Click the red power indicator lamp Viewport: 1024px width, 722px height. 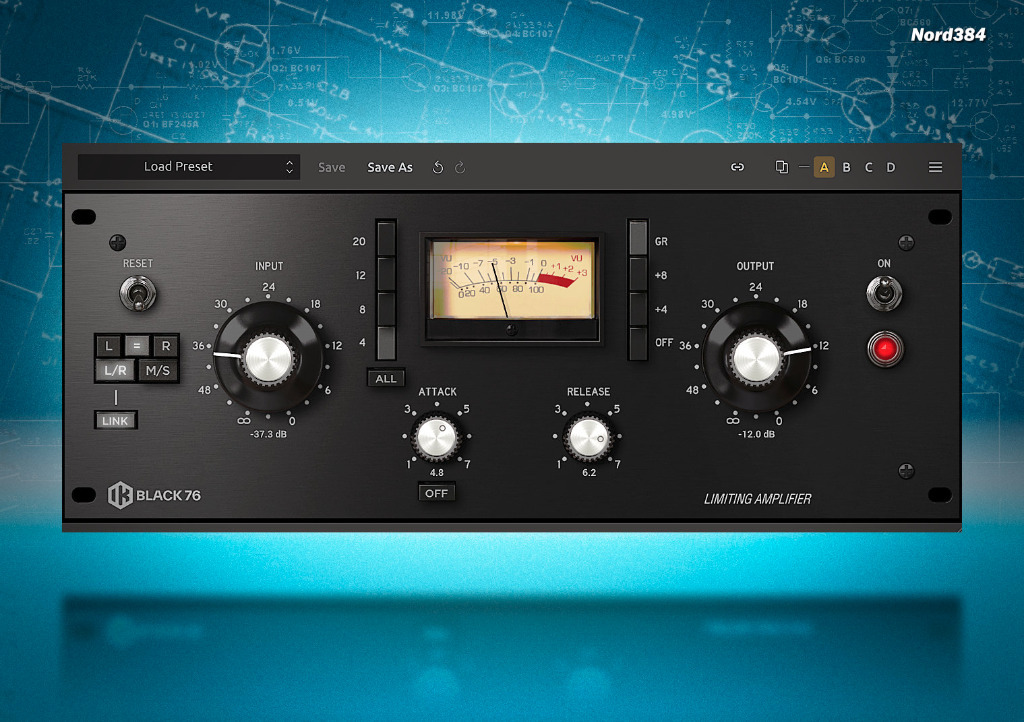[x=885, y=349]
